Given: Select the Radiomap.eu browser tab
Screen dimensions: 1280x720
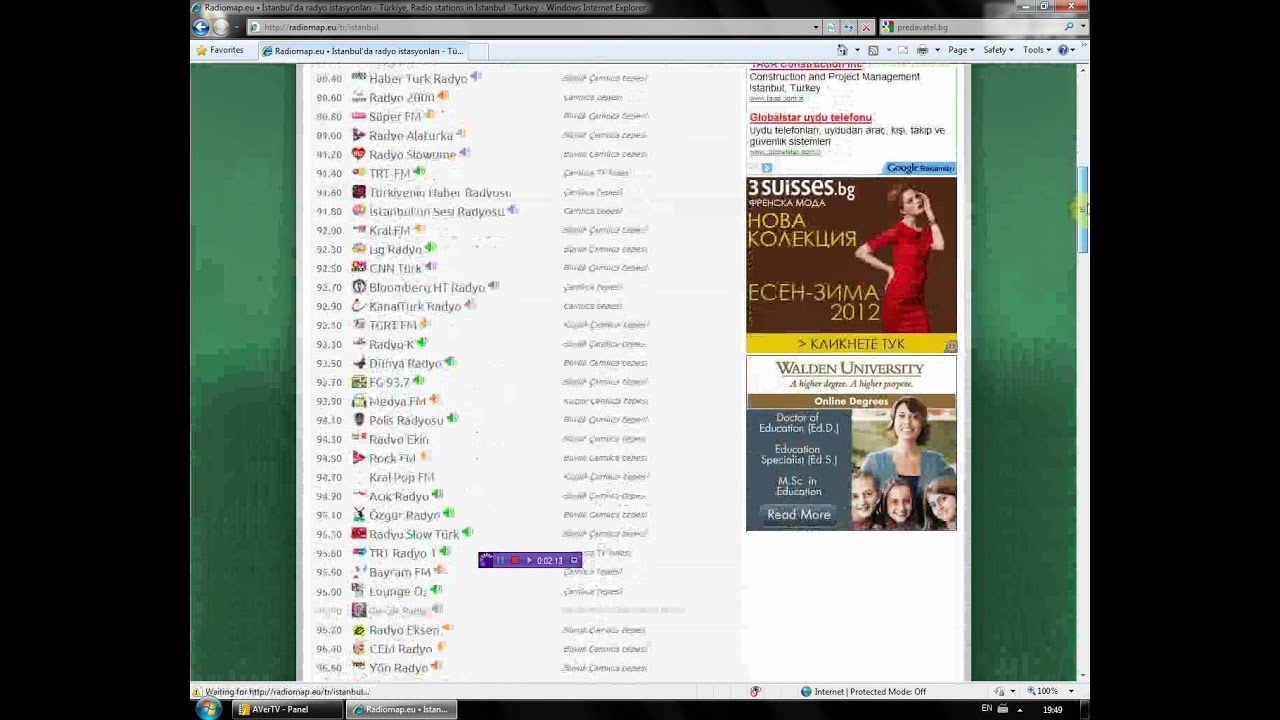Looking at the screenshot, I should click(363, 51).
